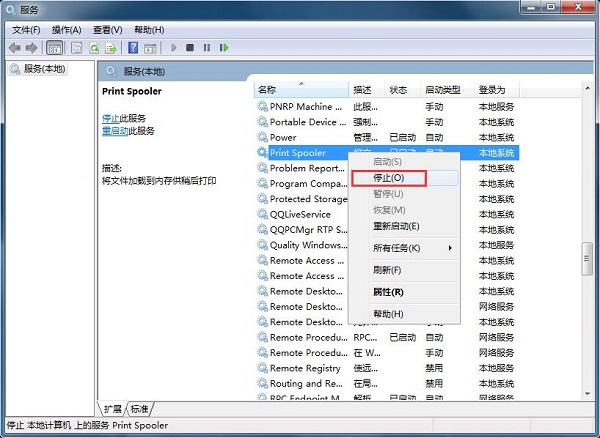The width and height of the screenshot is (600, 438).
Task: Open the 文件(F) menu
Action: (26, 30)
